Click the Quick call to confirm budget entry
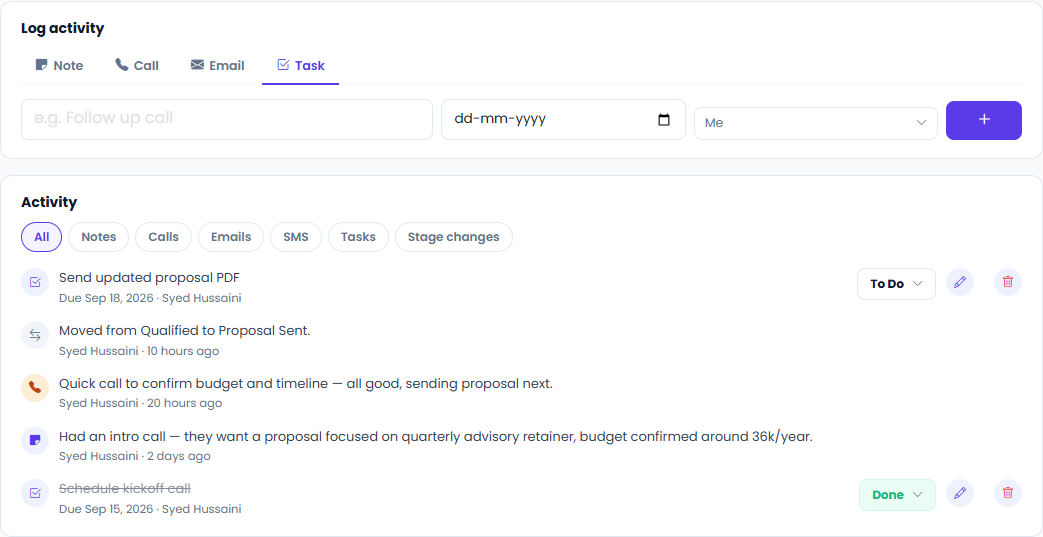Image resolution: width=1043 pixels, height=537 pixels. (x=306, y=383)
